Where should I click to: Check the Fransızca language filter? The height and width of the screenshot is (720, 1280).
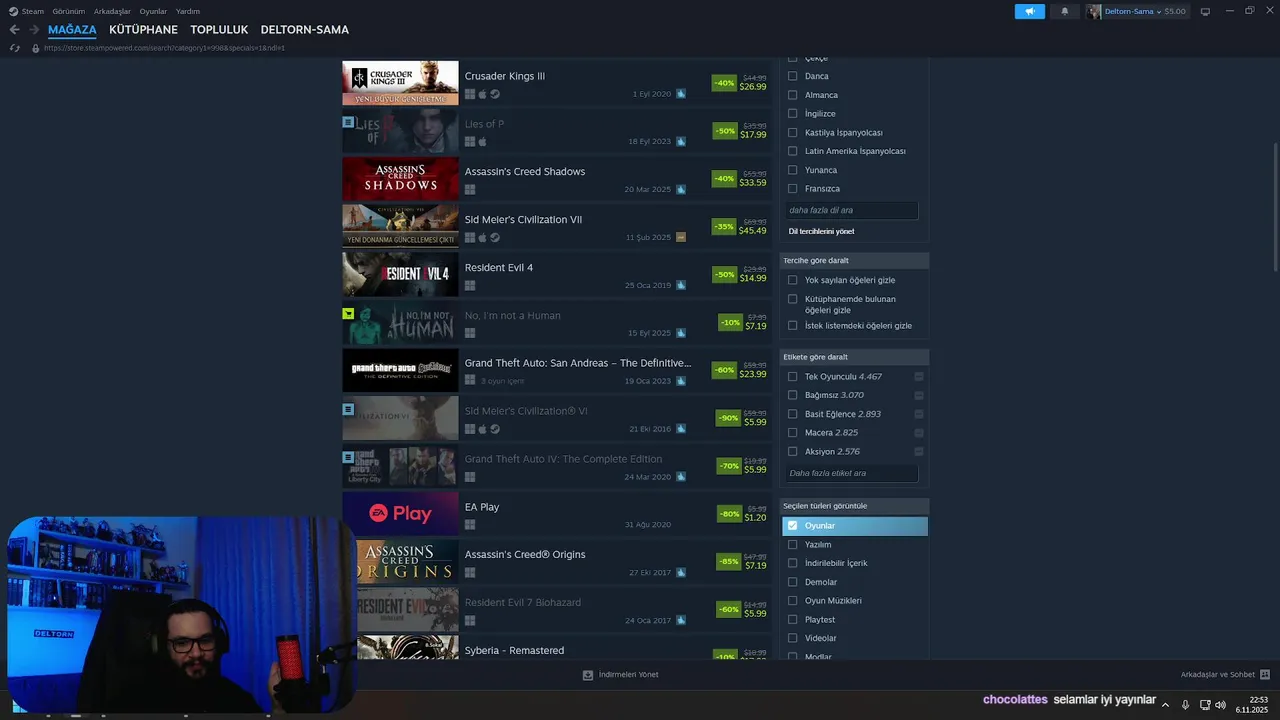click(x=793, y=189)
